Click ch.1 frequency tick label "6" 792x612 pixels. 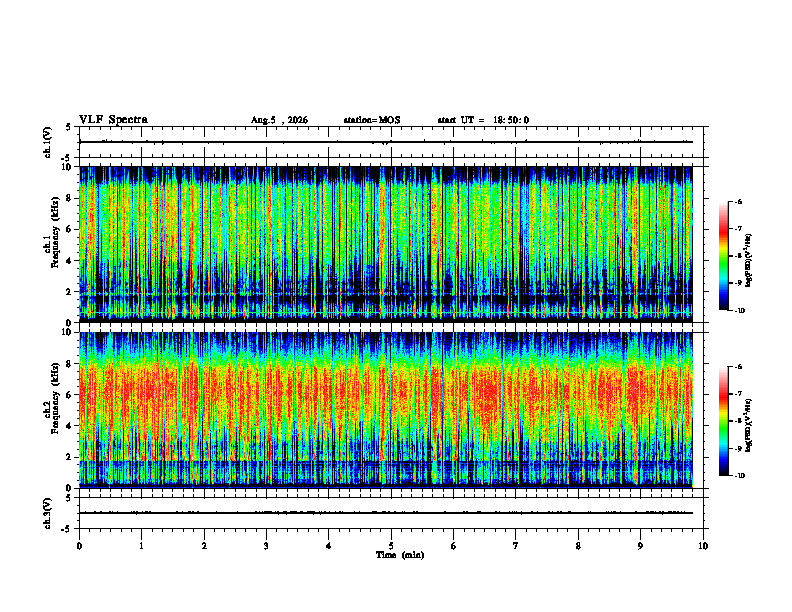coord(69,230)
